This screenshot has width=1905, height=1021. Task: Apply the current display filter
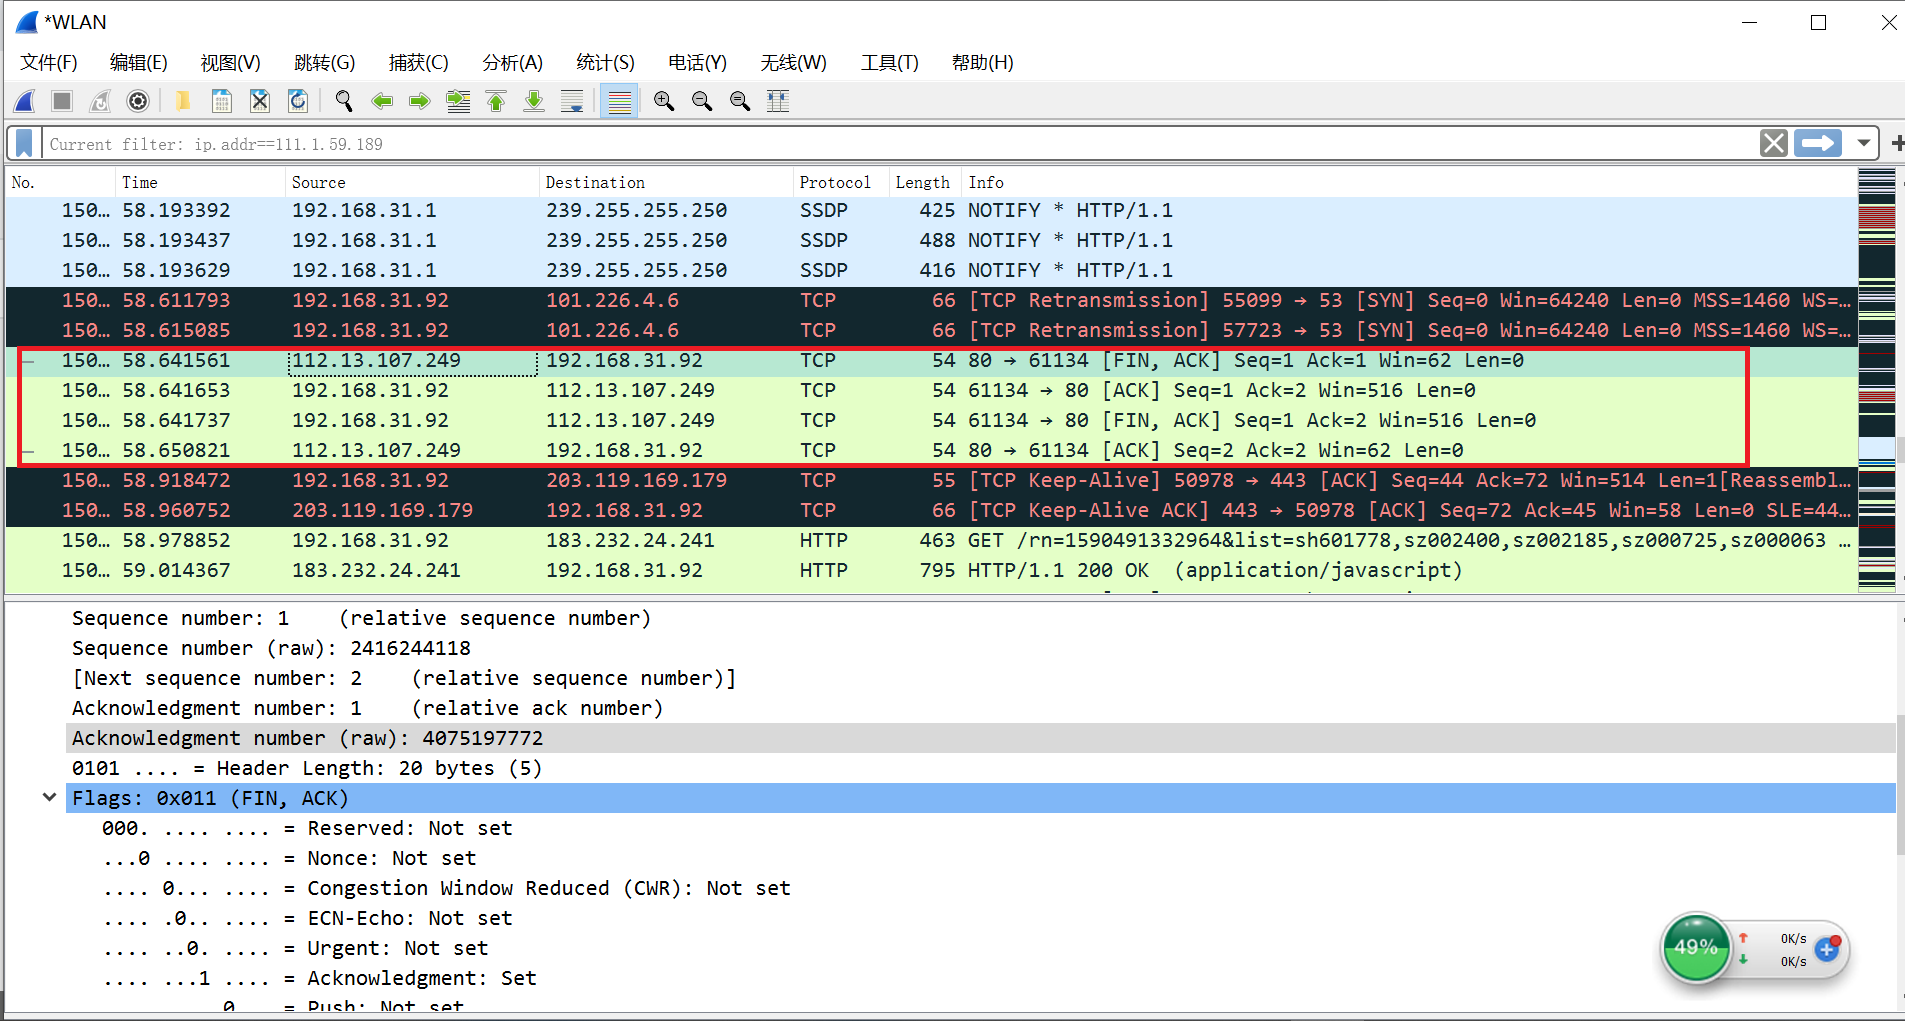1817,143
